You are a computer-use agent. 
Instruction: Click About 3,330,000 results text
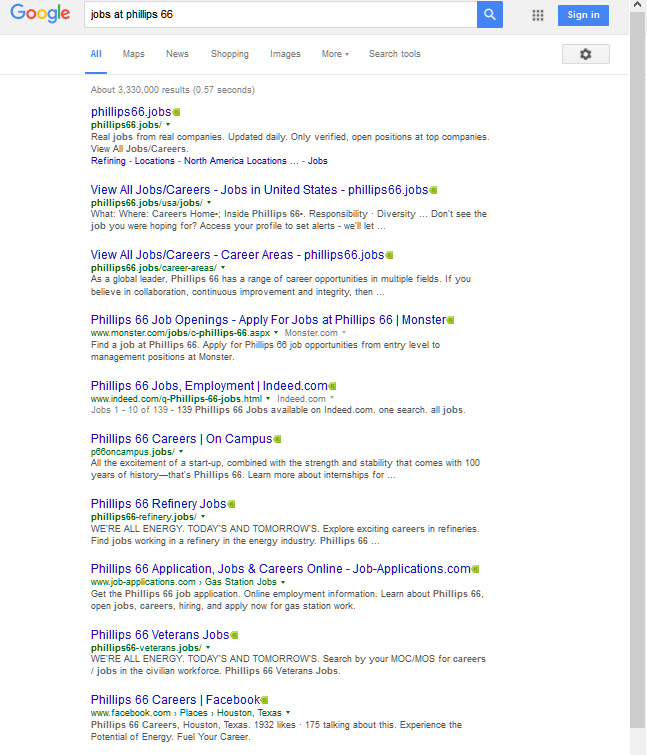click(x=173, y=90)
